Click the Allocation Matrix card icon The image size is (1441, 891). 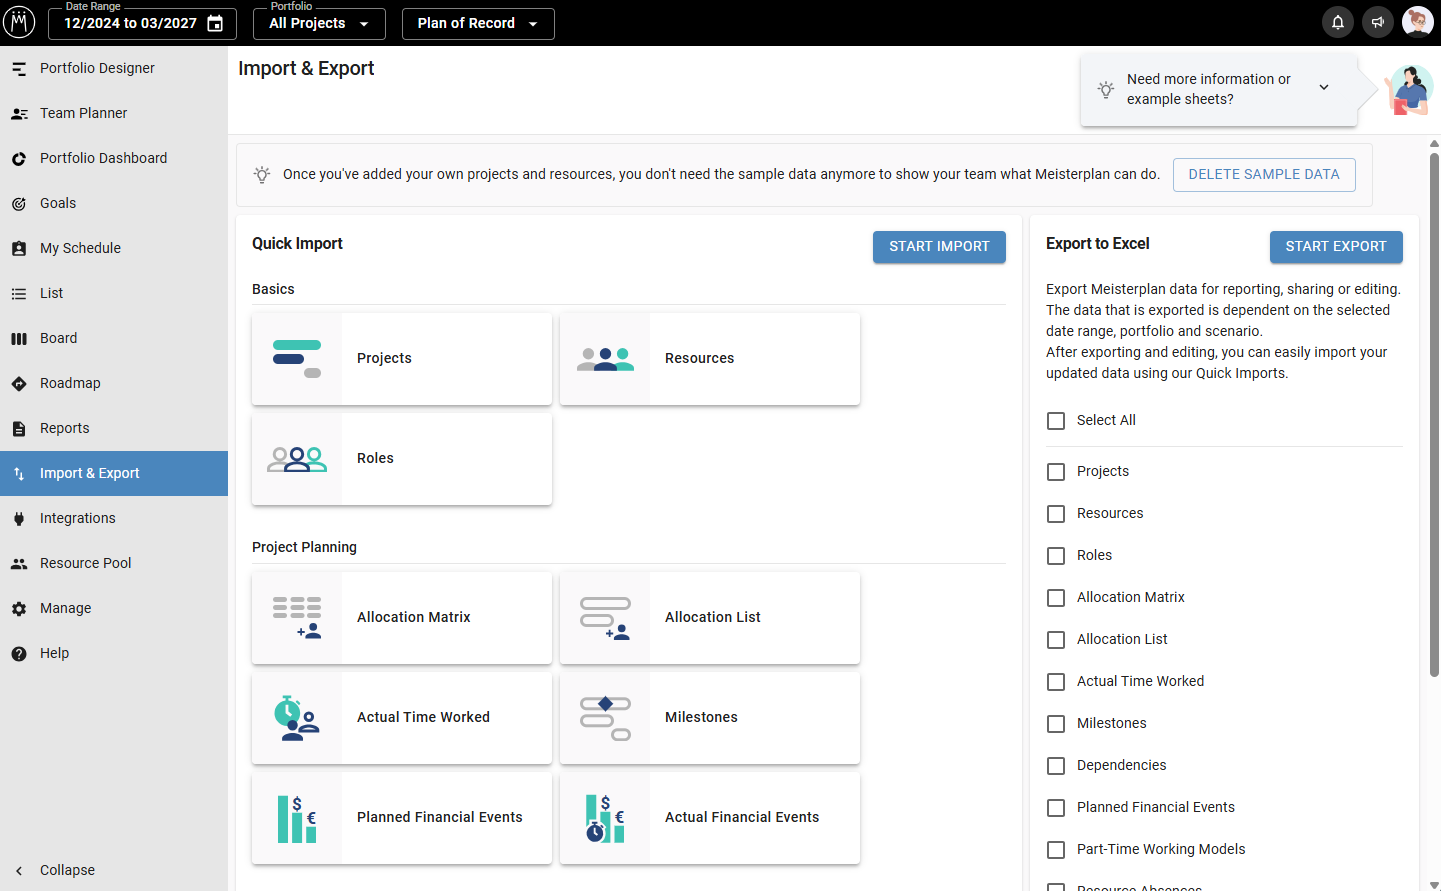(x=297, y=618)
